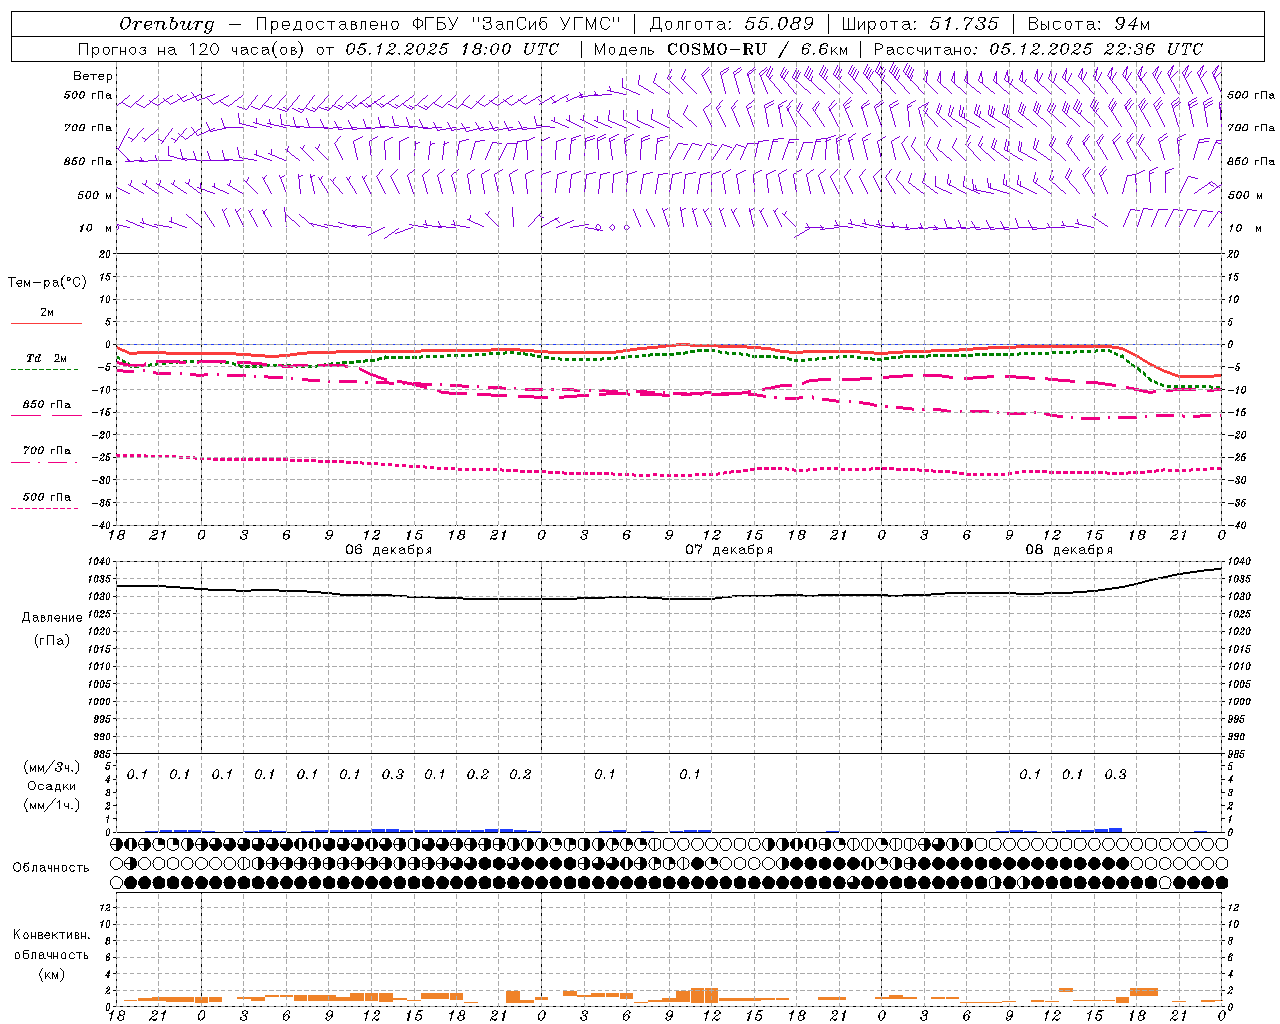Click the 850 гПа temperature legend entry
The height and width of the screenshot is (1024, 1280).
coord(47,405)
